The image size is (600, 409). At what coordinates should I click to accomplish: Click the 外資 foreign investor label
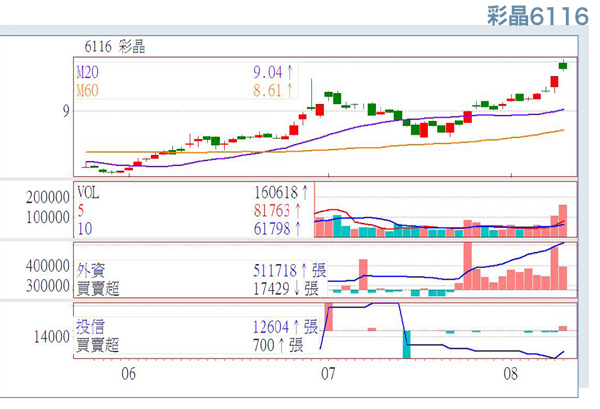(91, 269)
